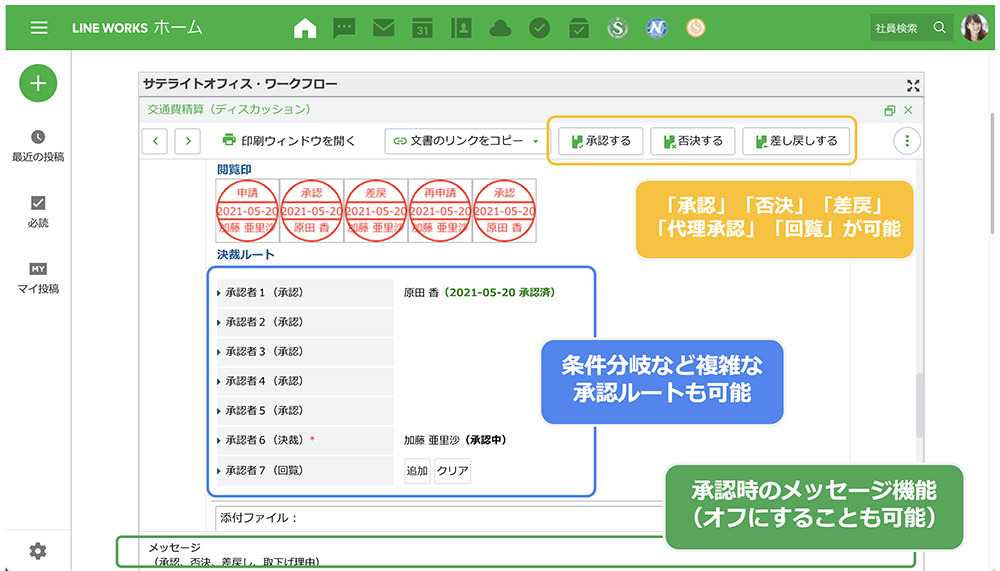This screenshot has height=571, width=1000.
Task: Click クリア button for 承認者 7
Action: pos(453,471)
